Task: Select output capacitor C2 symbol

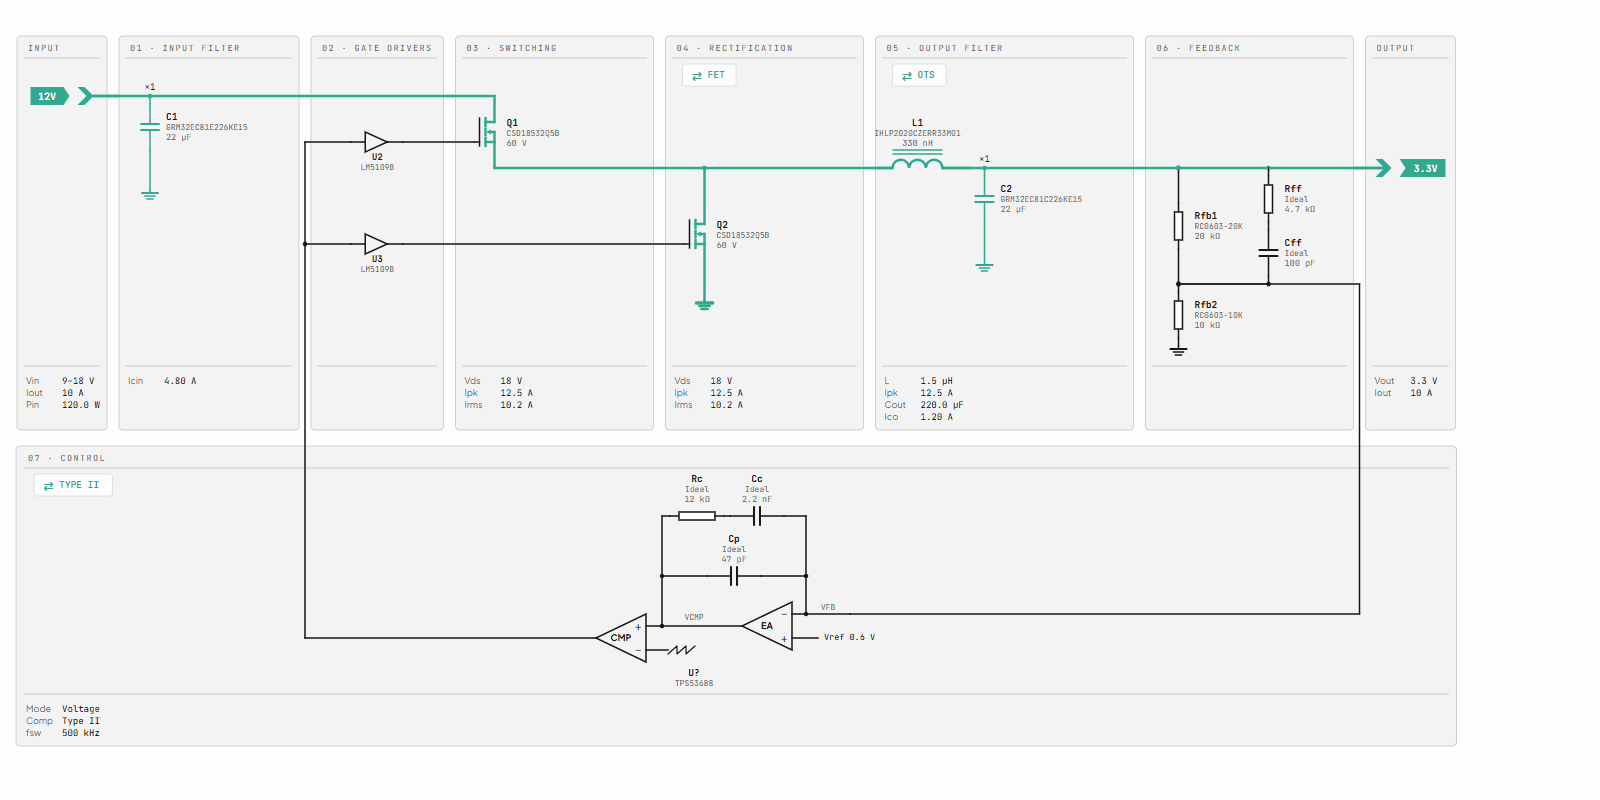Action: point(984,199)
